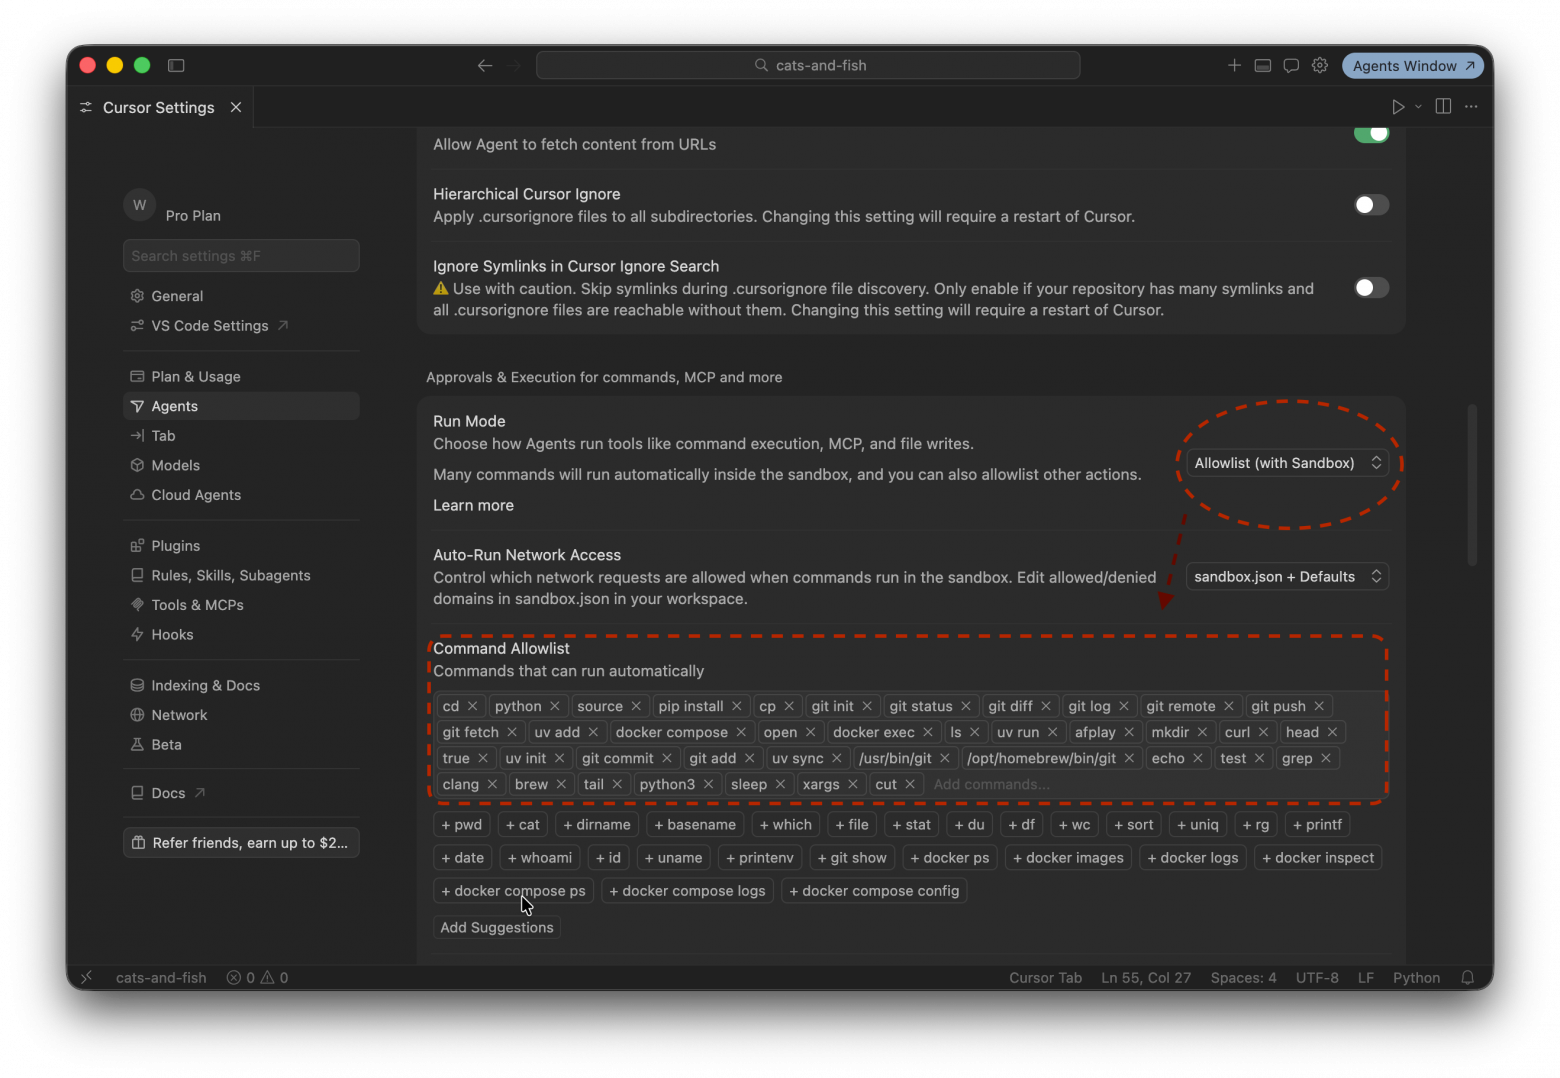
Task: Click the plus icon in the title bar
Action: 1234,66
